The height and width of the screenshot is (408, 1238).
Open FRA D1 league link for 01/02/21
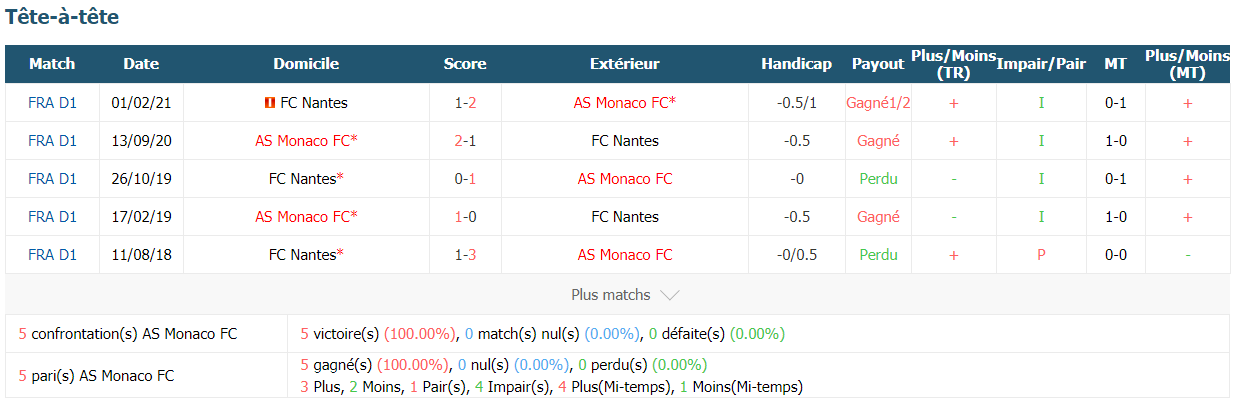tap(52, 102)
